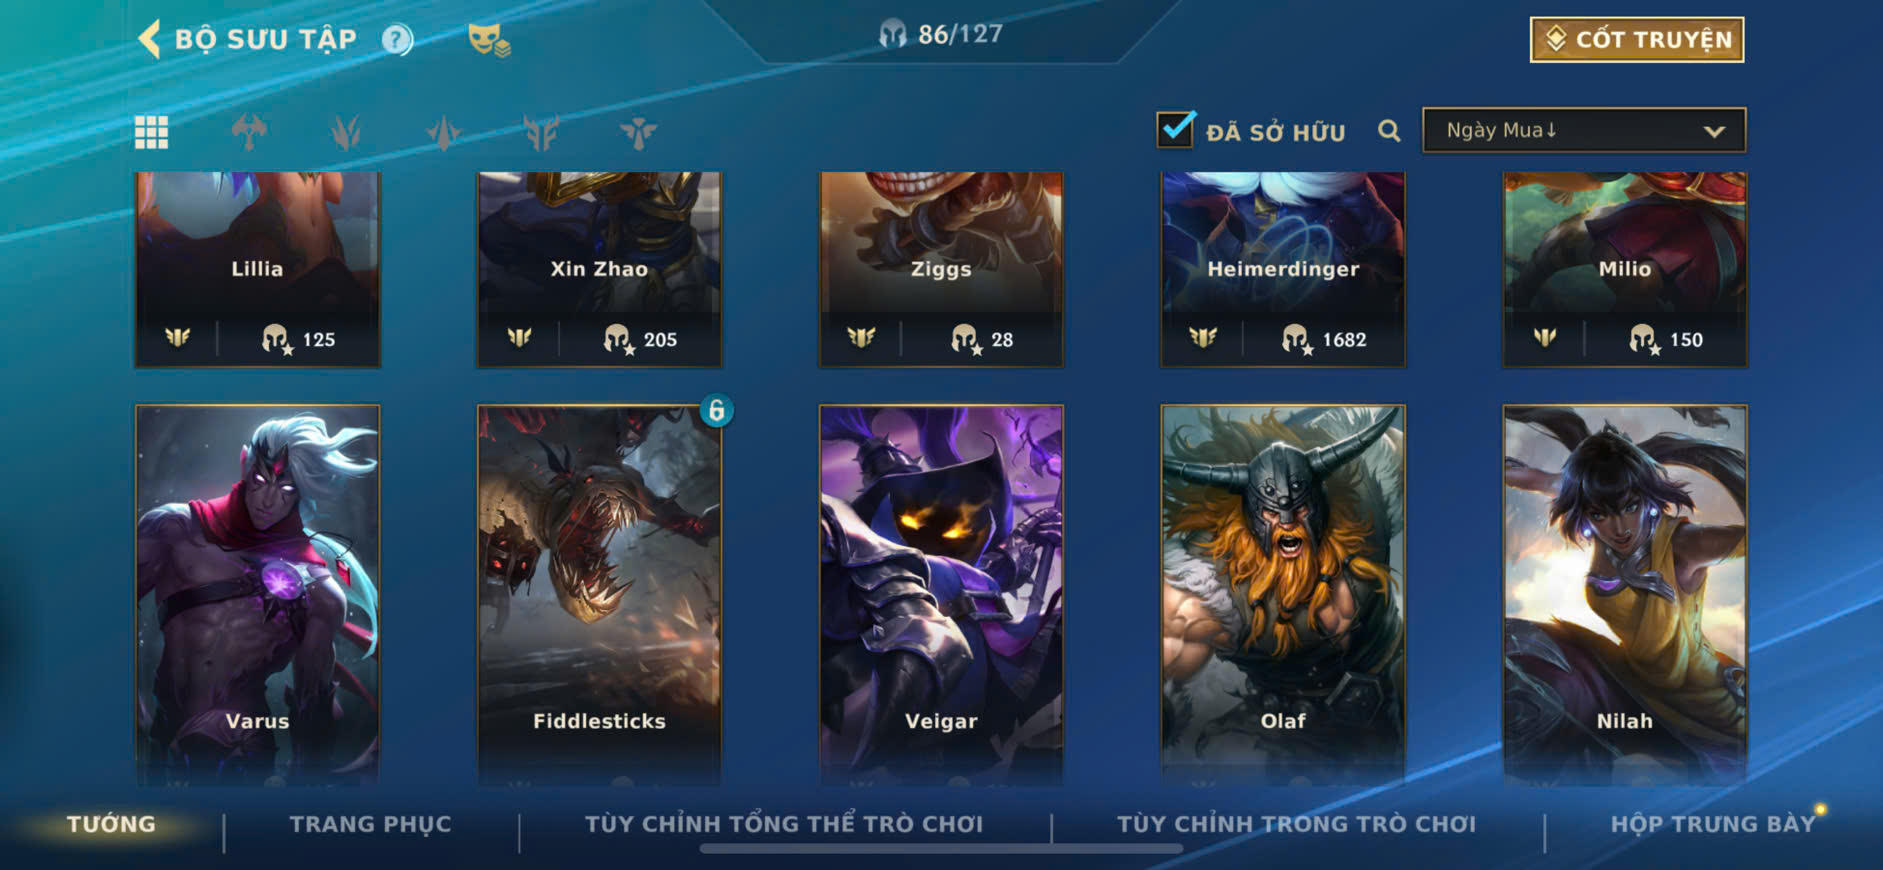Select the Fiddlesticks champion card

[599, 594]
